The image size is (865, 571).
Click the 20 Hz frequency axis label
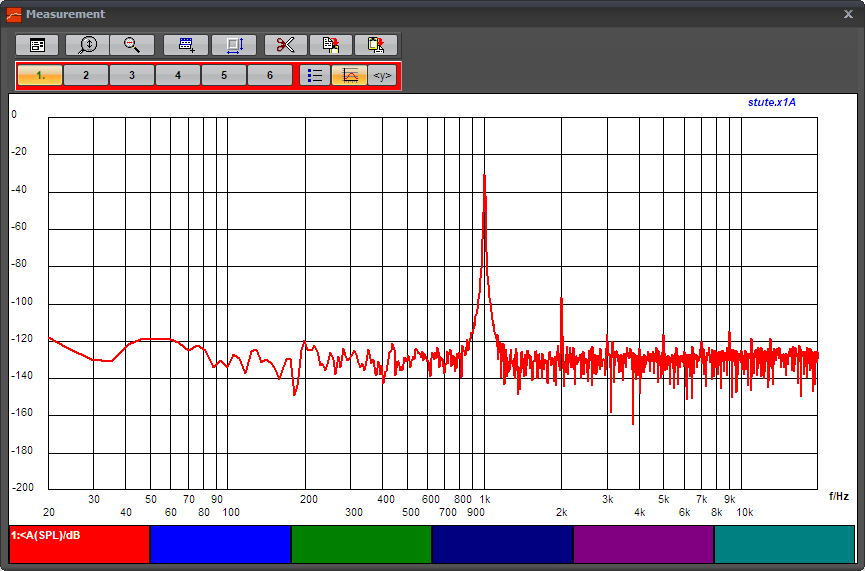[x=49, y=513]
